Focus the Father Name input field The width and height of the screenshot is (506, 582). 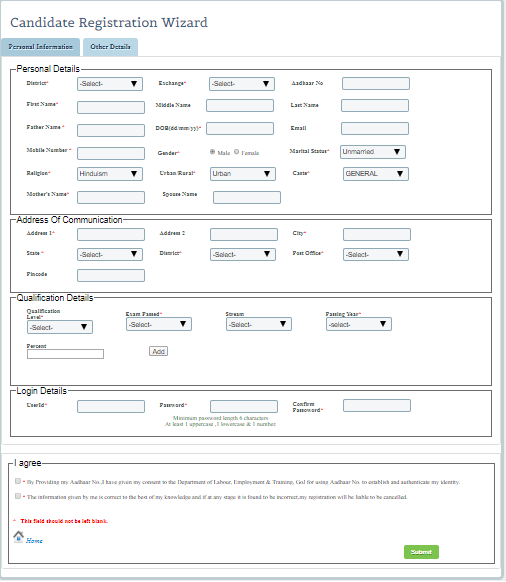coord(111,131)
